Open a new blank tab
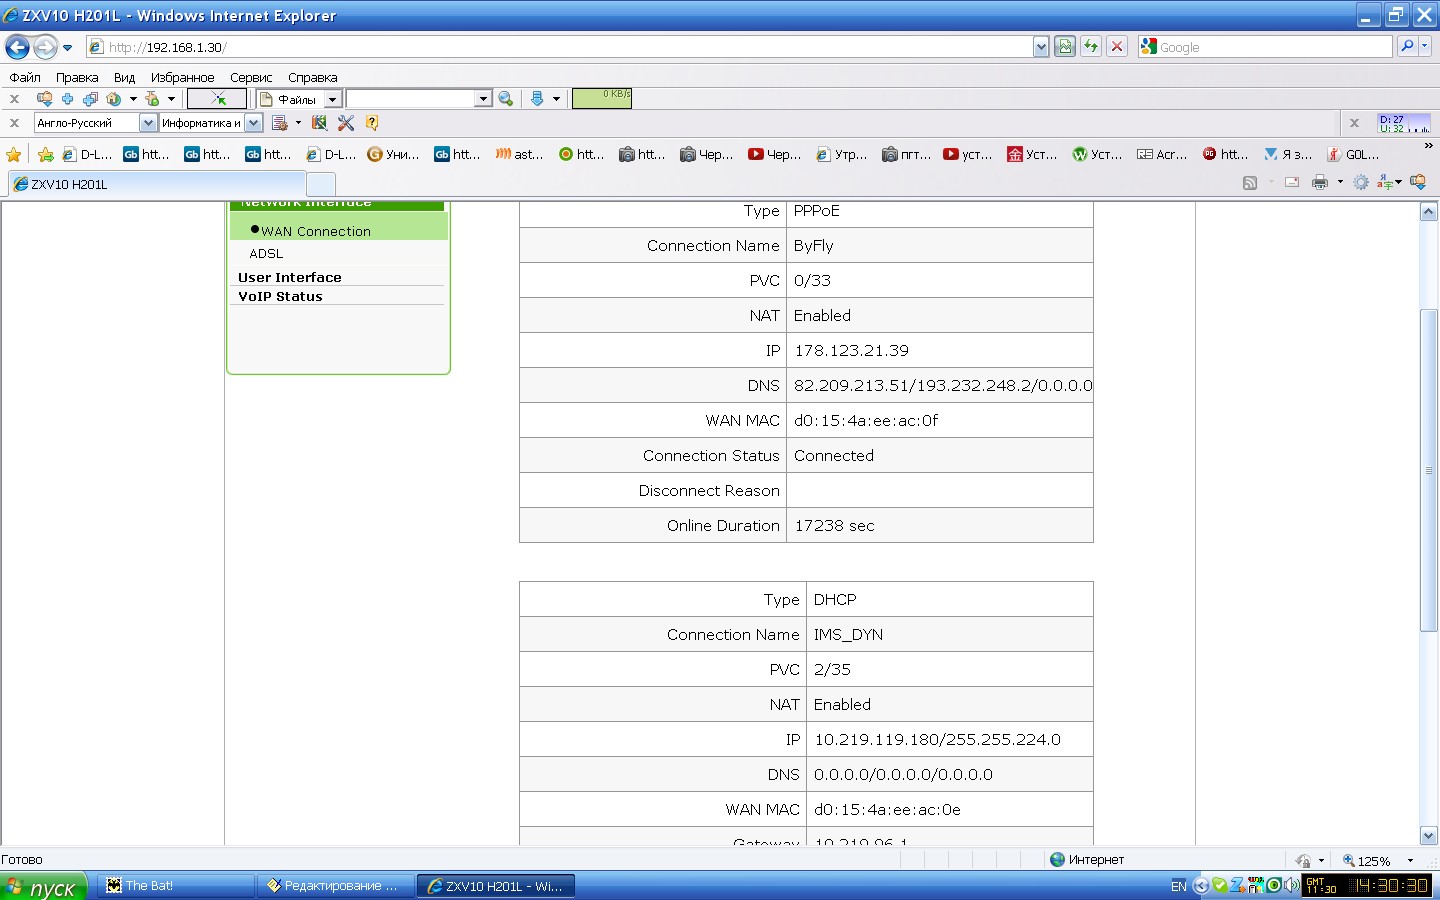This screenshot has height=900, width=1440. (x=320, y=184)
